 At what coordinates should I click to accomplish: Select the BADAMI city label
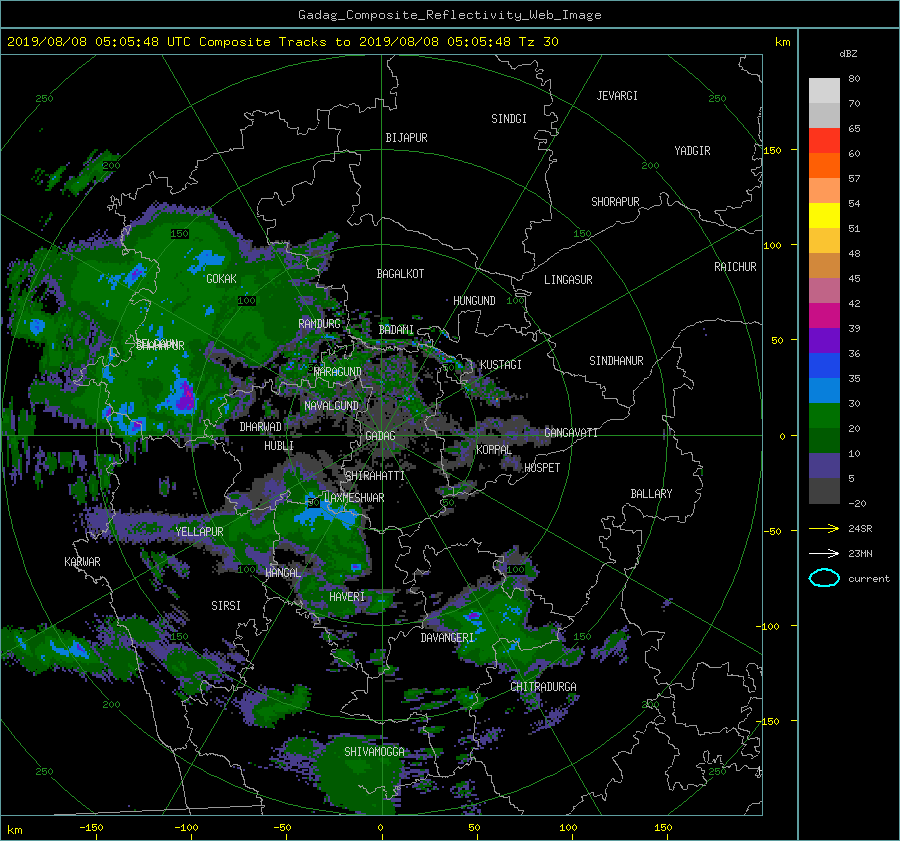coord(396,330)
